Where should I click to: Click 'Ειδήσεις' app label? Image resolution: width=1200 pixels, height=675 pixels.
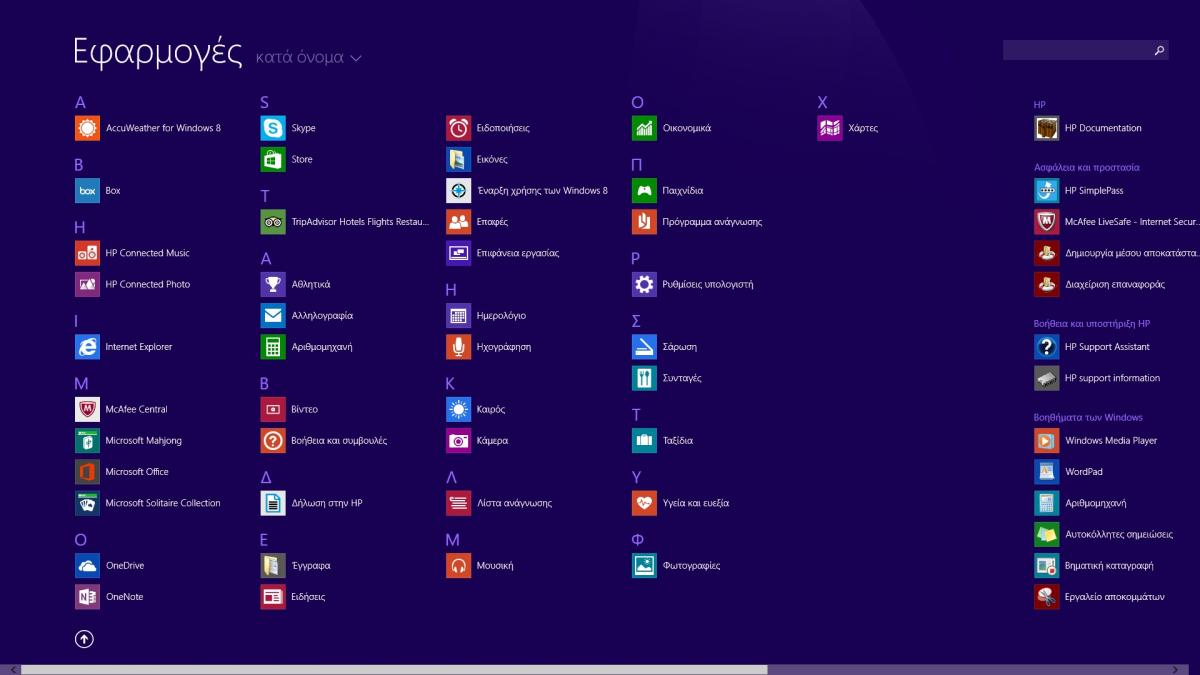coord(308,597)
